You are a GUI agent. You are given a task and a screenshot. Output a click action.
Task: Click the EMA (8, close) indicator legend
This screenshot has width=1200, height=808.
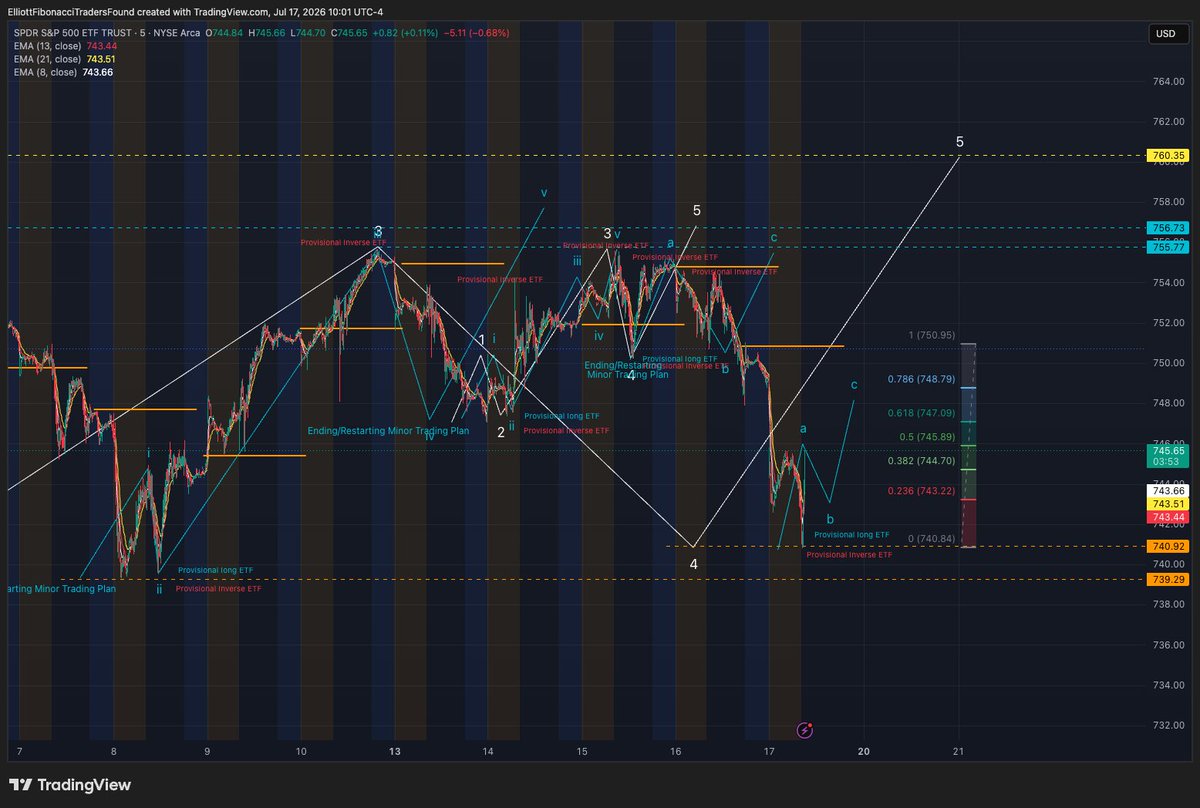point(45,72)
